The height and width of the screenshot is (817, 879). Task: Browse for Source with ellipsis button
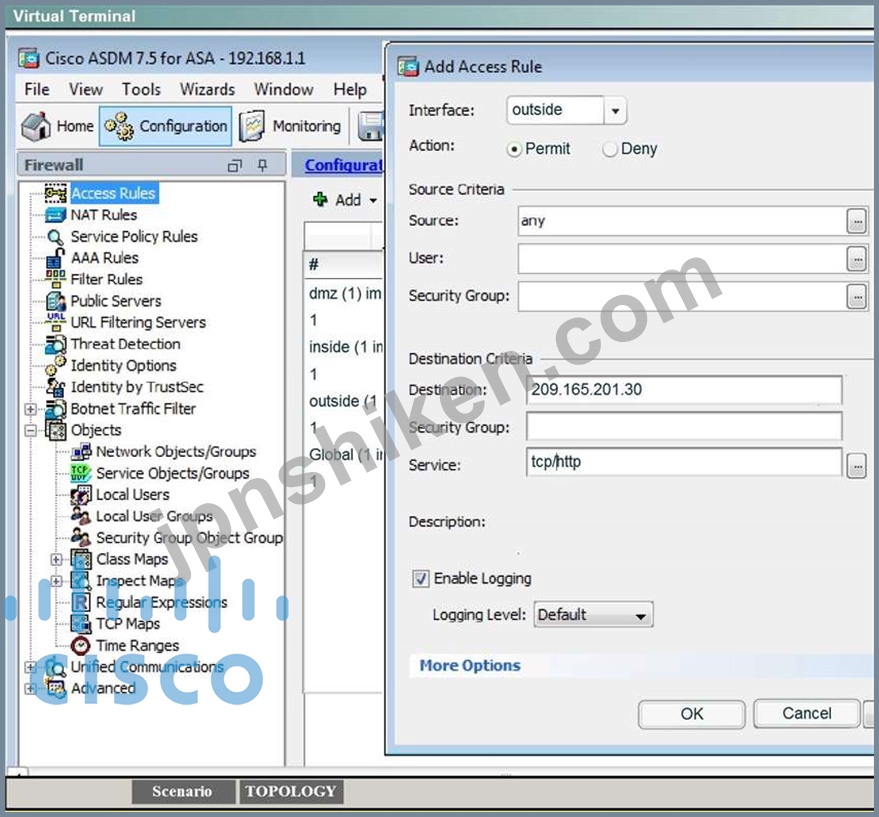coord(857,221)
